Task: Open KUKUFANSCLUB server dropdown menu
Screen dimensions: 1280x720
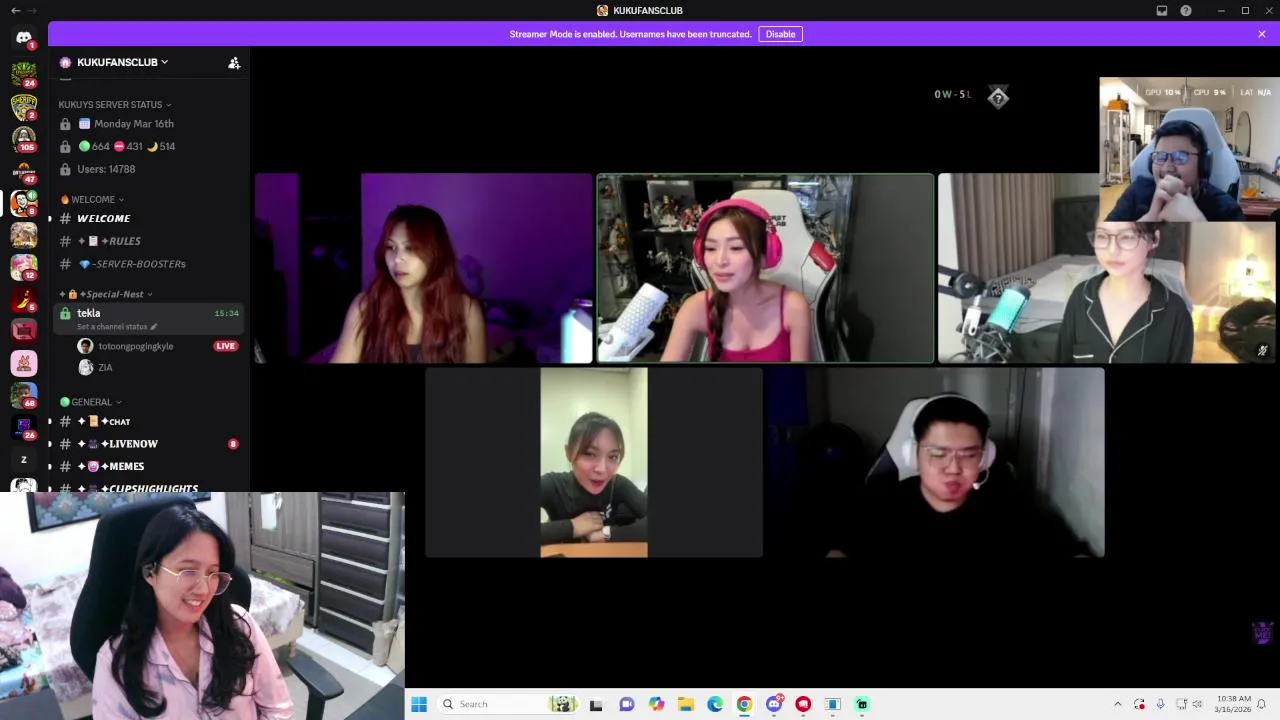Action: tap(122, 62)
